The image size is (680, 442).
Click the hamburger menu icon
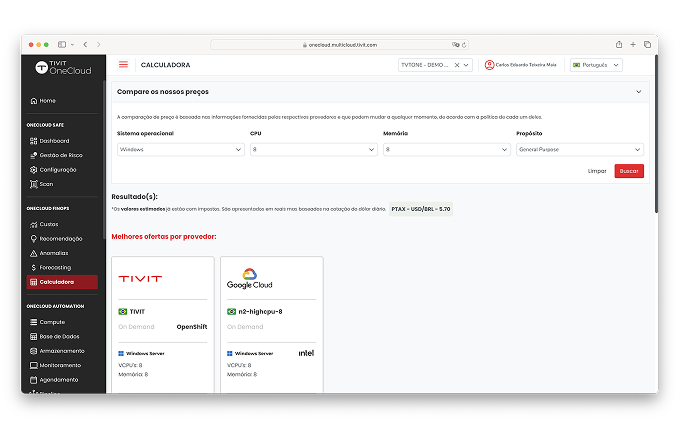click(123, 65)
